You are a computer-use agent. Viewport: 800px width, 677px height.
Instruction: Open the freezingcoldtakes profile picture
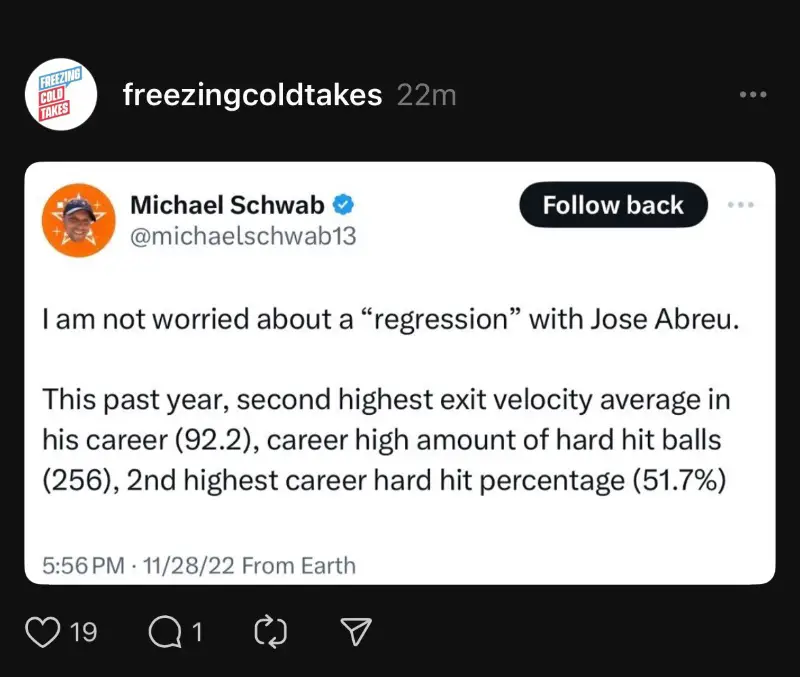click(59, 95)
